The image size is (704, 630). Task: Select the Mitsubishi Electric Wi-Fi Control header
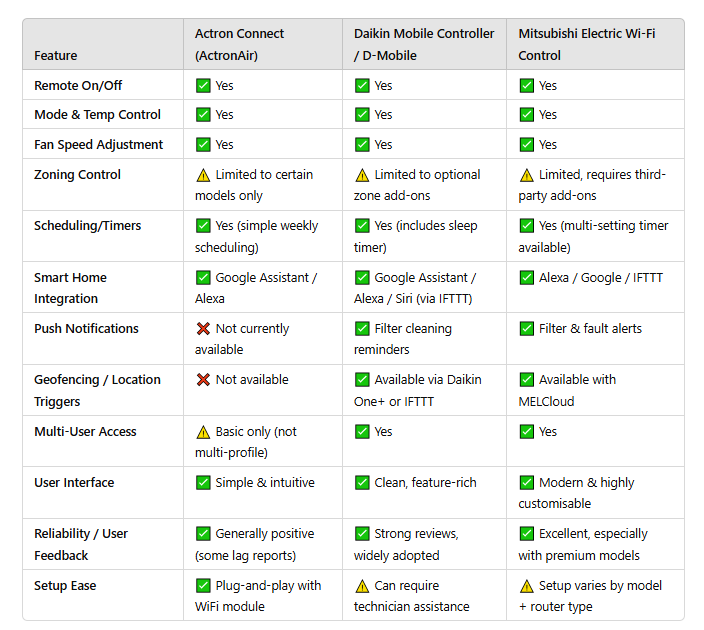pos(595,44)
